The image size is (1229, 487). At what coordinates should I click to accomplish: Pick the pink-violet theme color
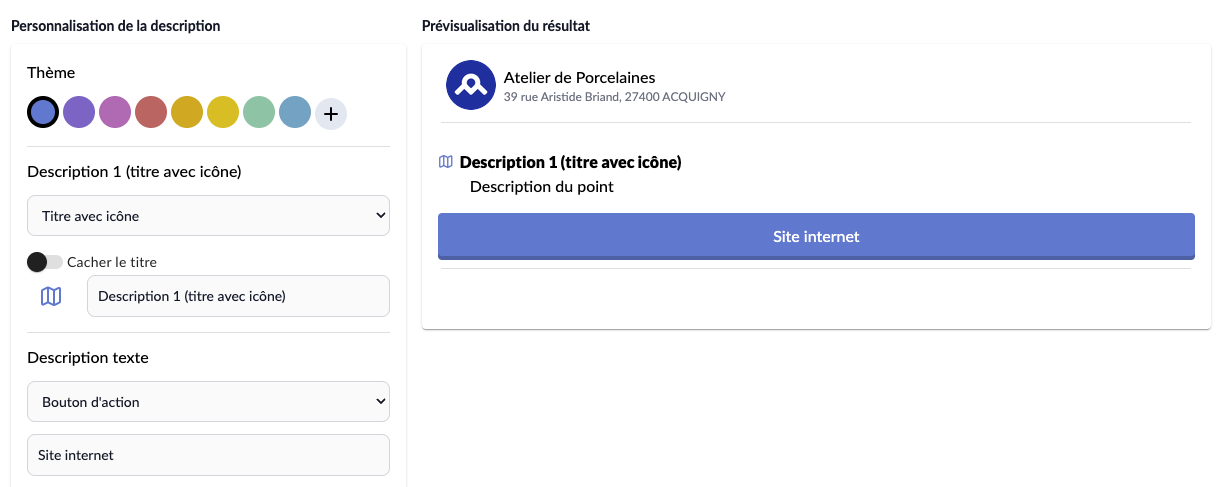115,113
